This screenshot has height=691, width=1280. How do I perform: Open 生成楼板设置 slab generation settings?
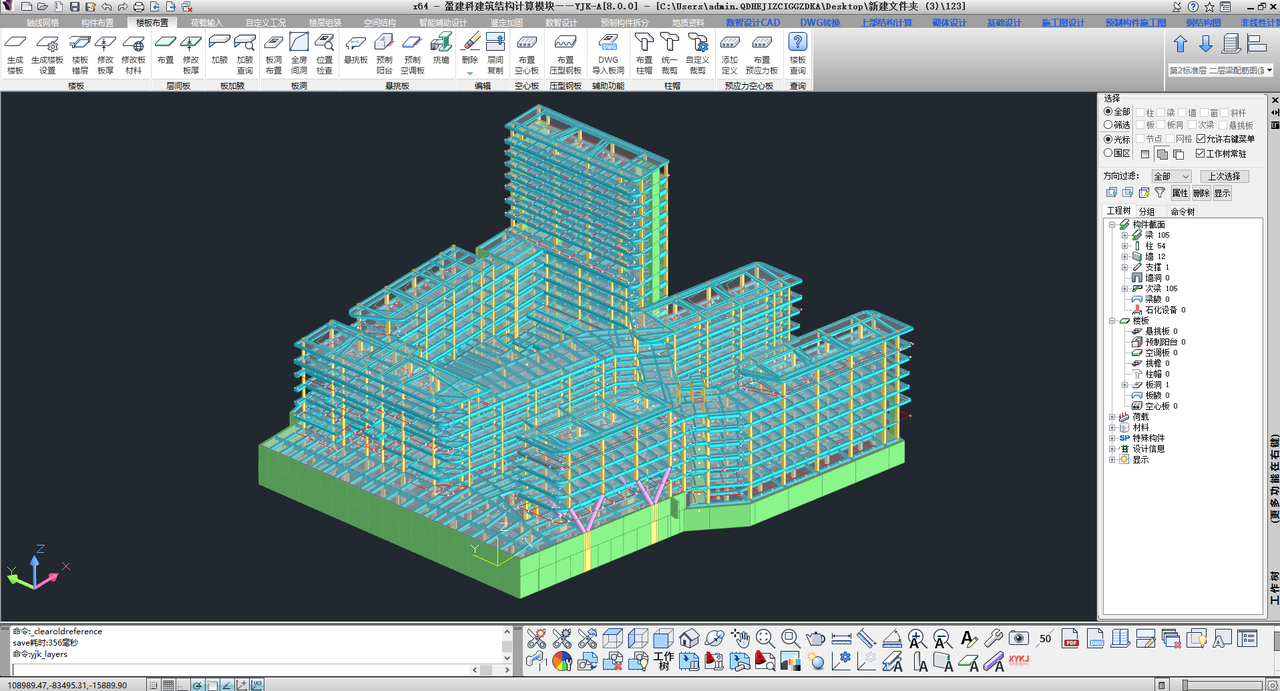(x=47, y=54)
